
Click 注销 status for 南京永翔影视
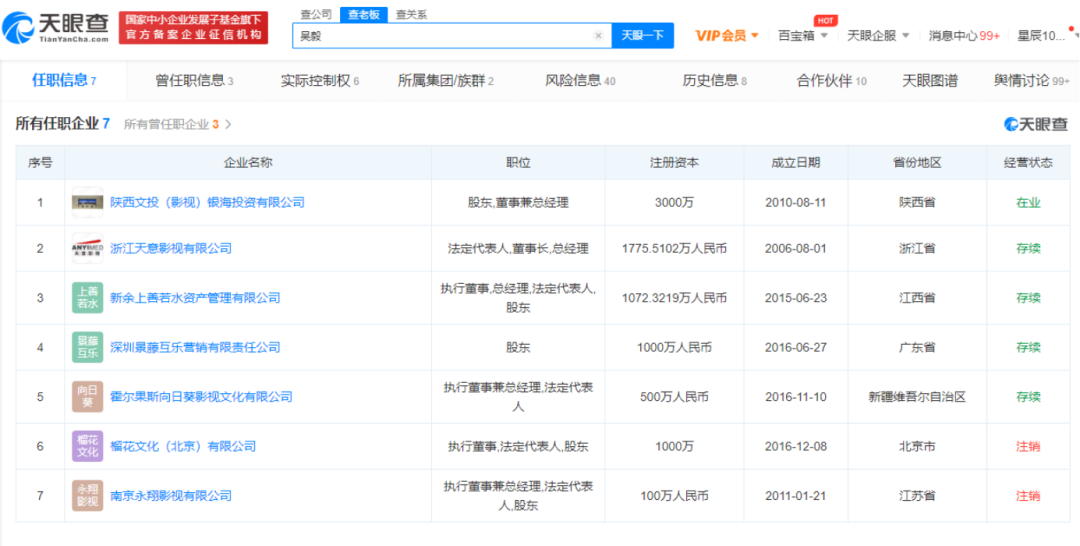[x=1028, y=496]
